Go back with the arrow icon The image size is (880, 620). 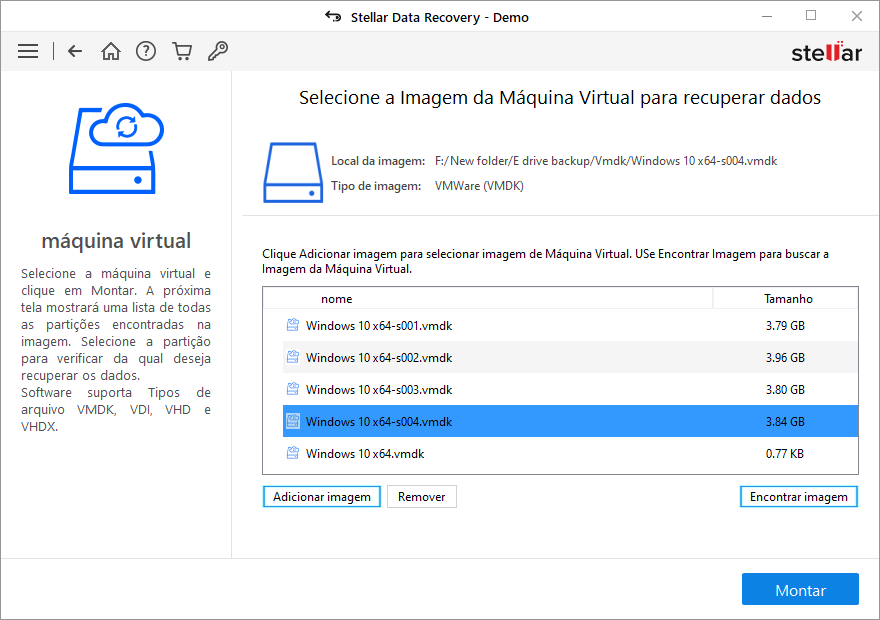tap(75, 52)
